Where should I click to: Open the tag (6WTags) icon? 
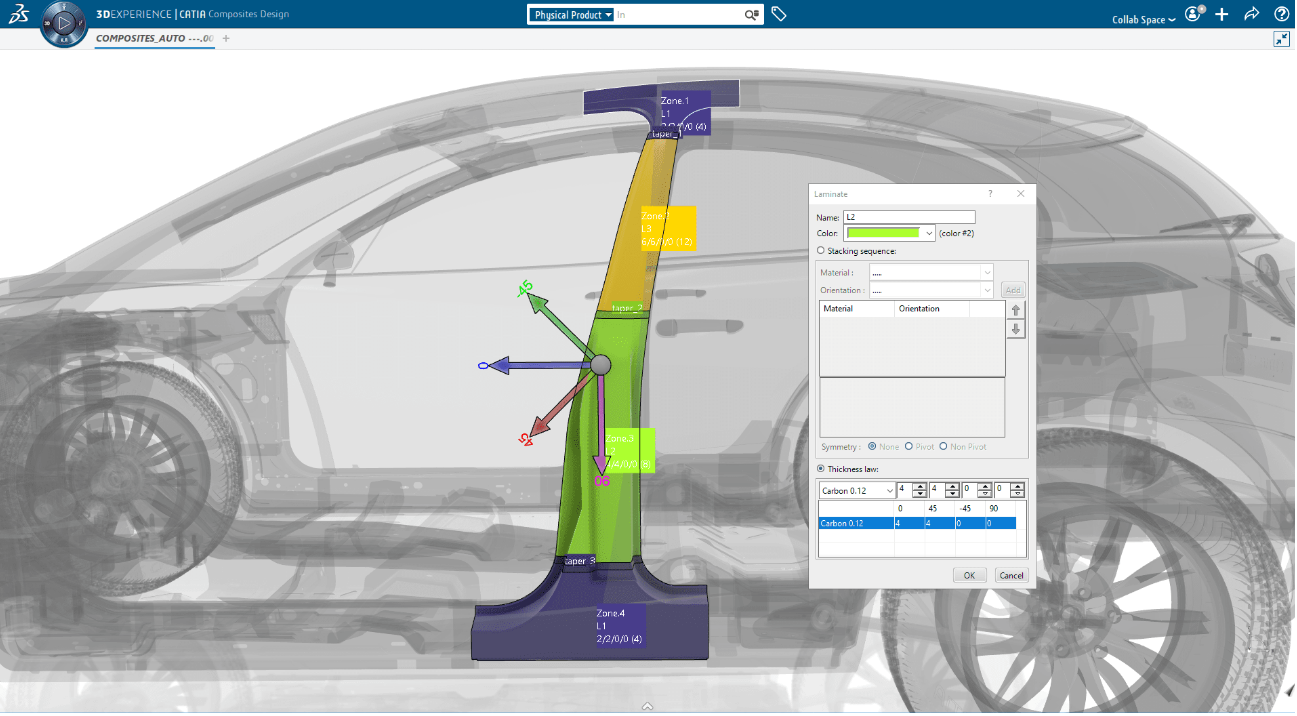[779, 15]
